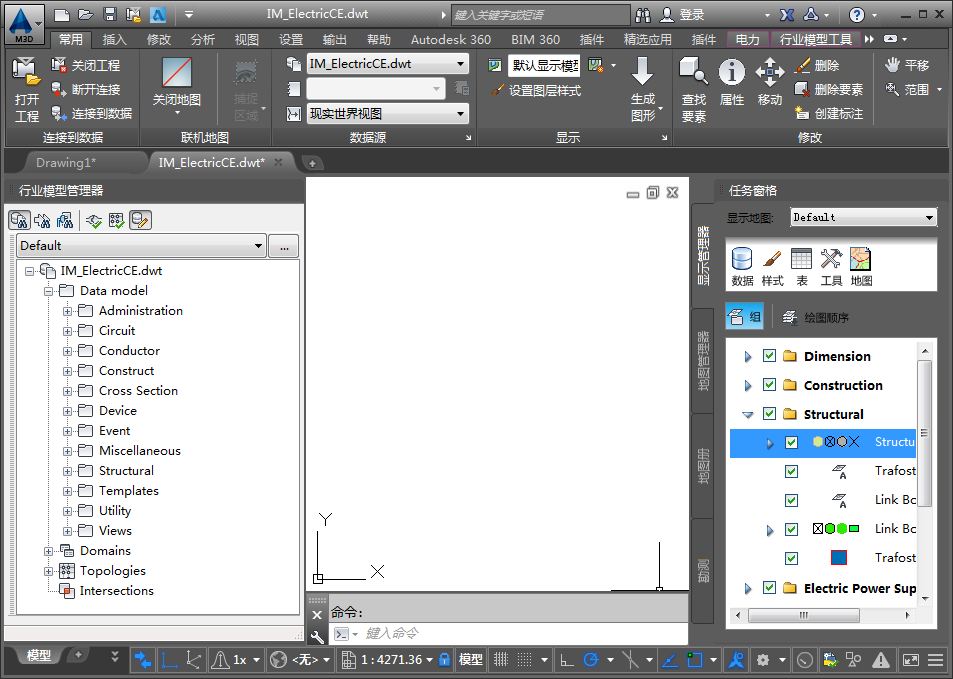This screenshot has width=953, height=679.
Task: Click Set Layer Style brush icon
Action: pos(497,90)
